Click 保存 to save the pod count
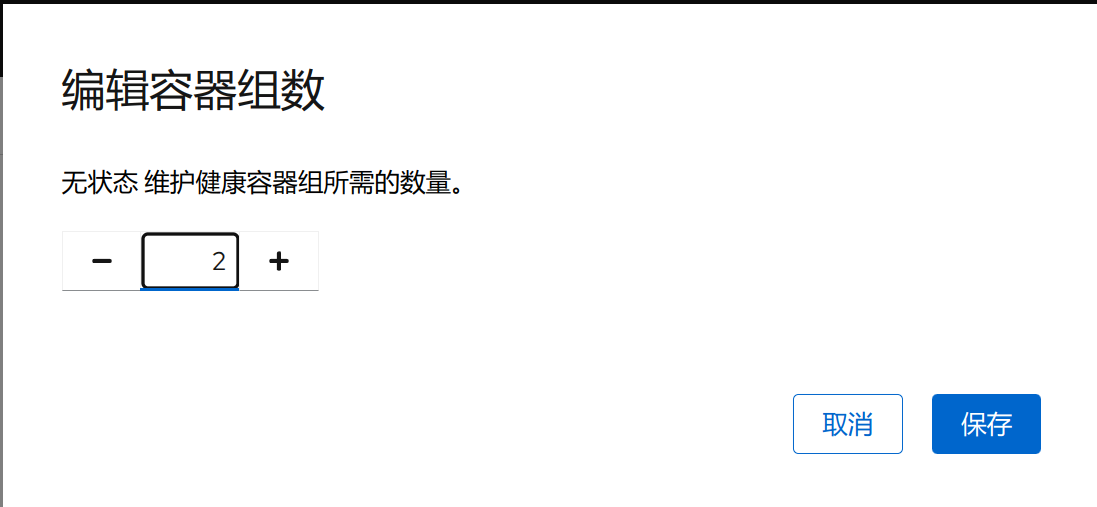The width and height of the screenshot is (1097, 507). (x=986, y=424)
